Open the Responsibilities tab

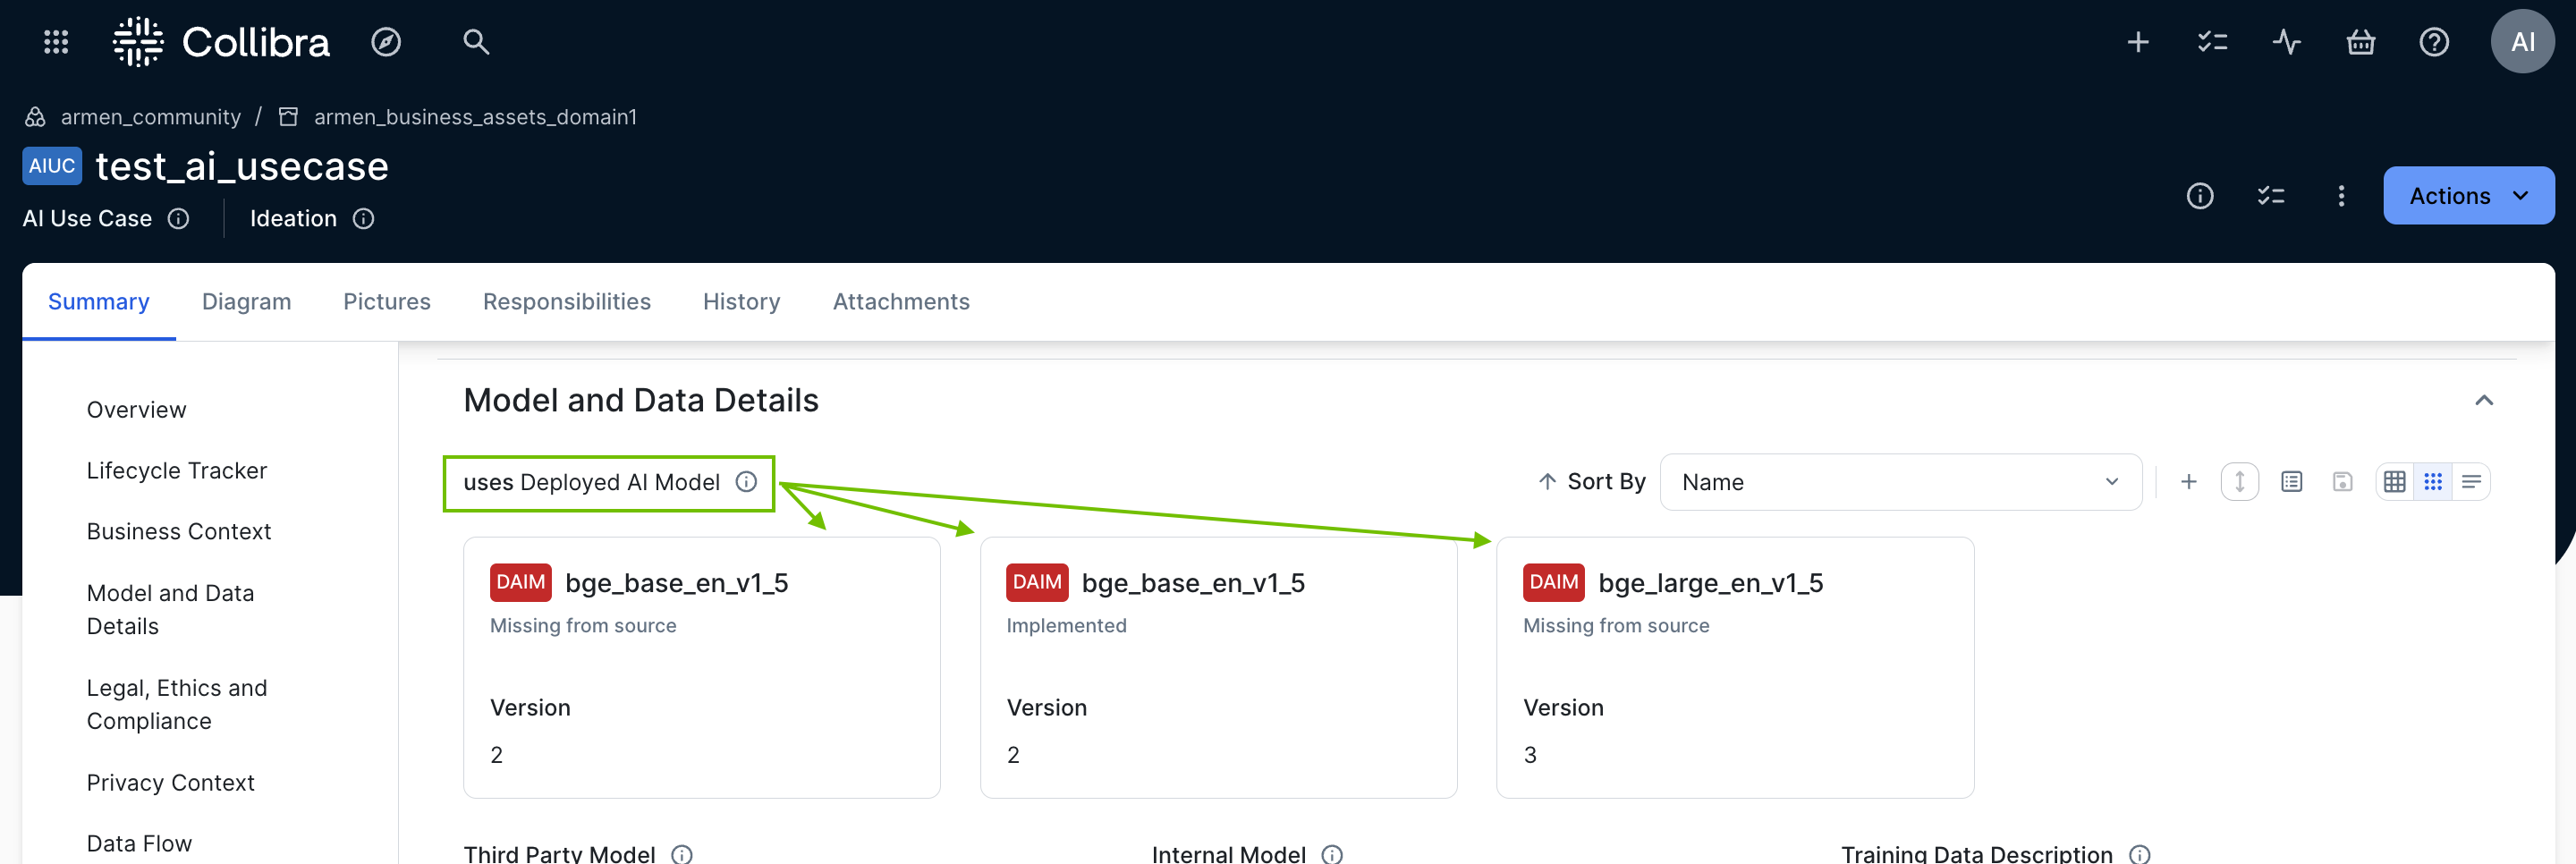(566, 302)
